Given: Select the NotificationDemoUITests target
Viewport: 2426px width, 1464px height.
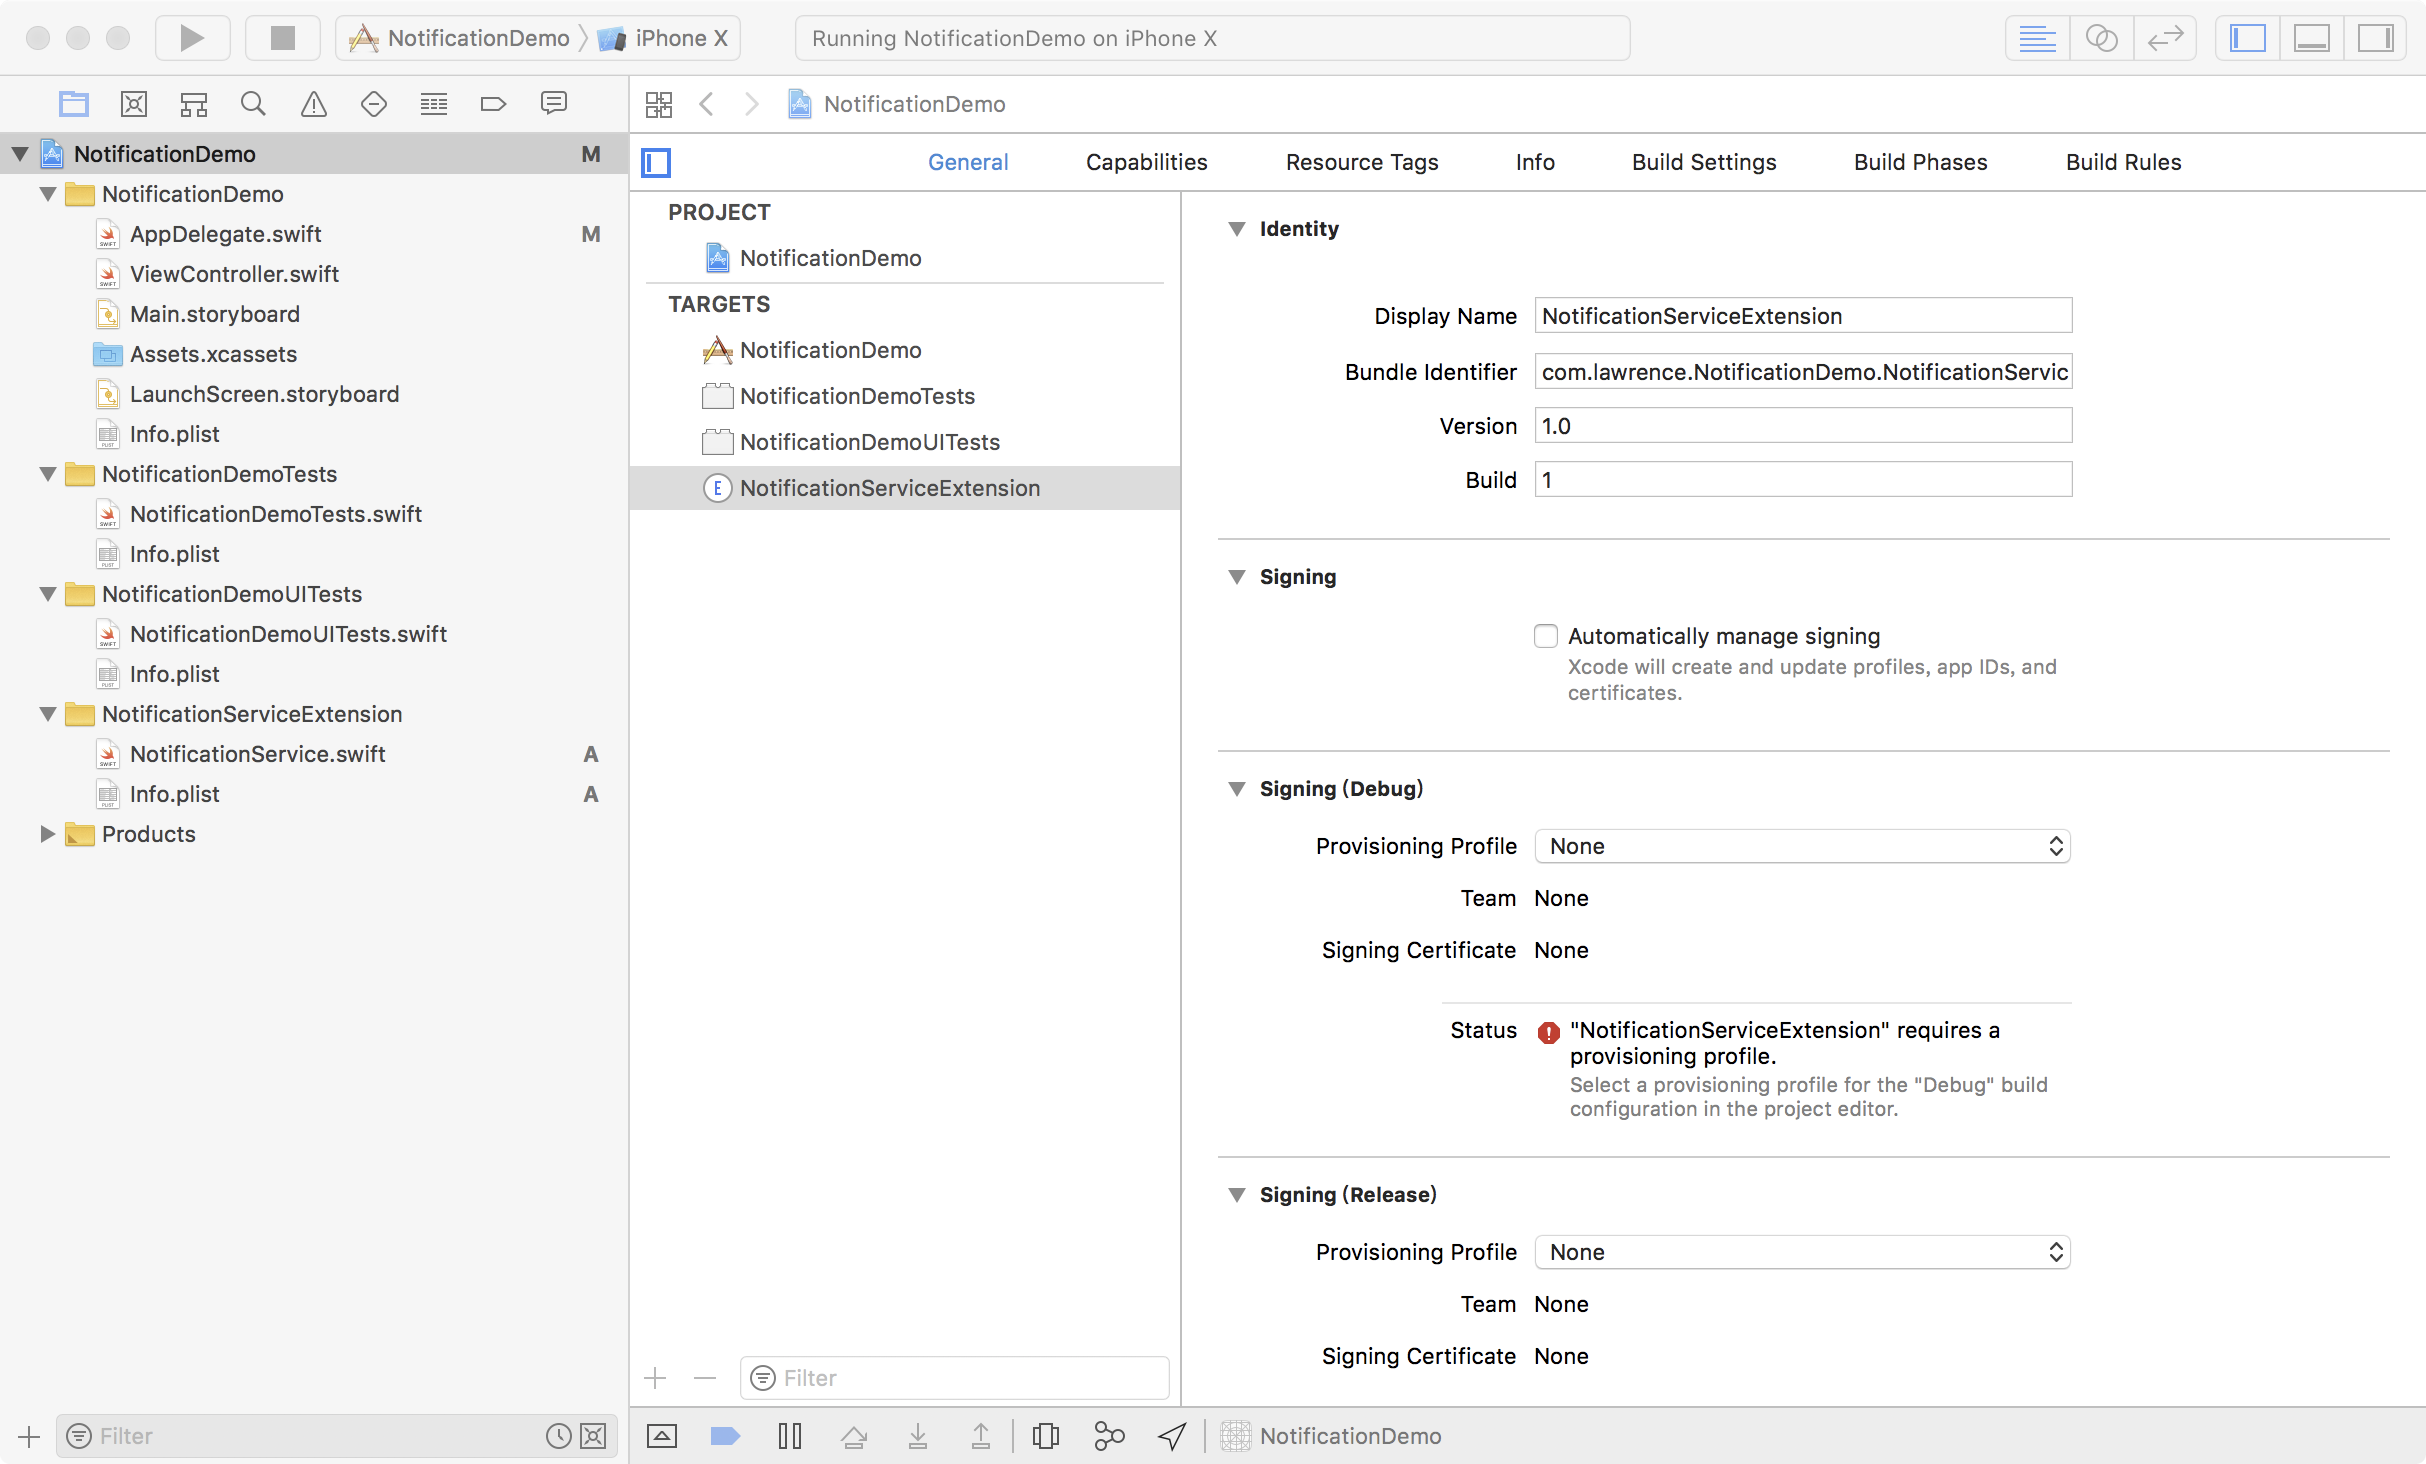Looking at the screenshot, I should 869,442.
